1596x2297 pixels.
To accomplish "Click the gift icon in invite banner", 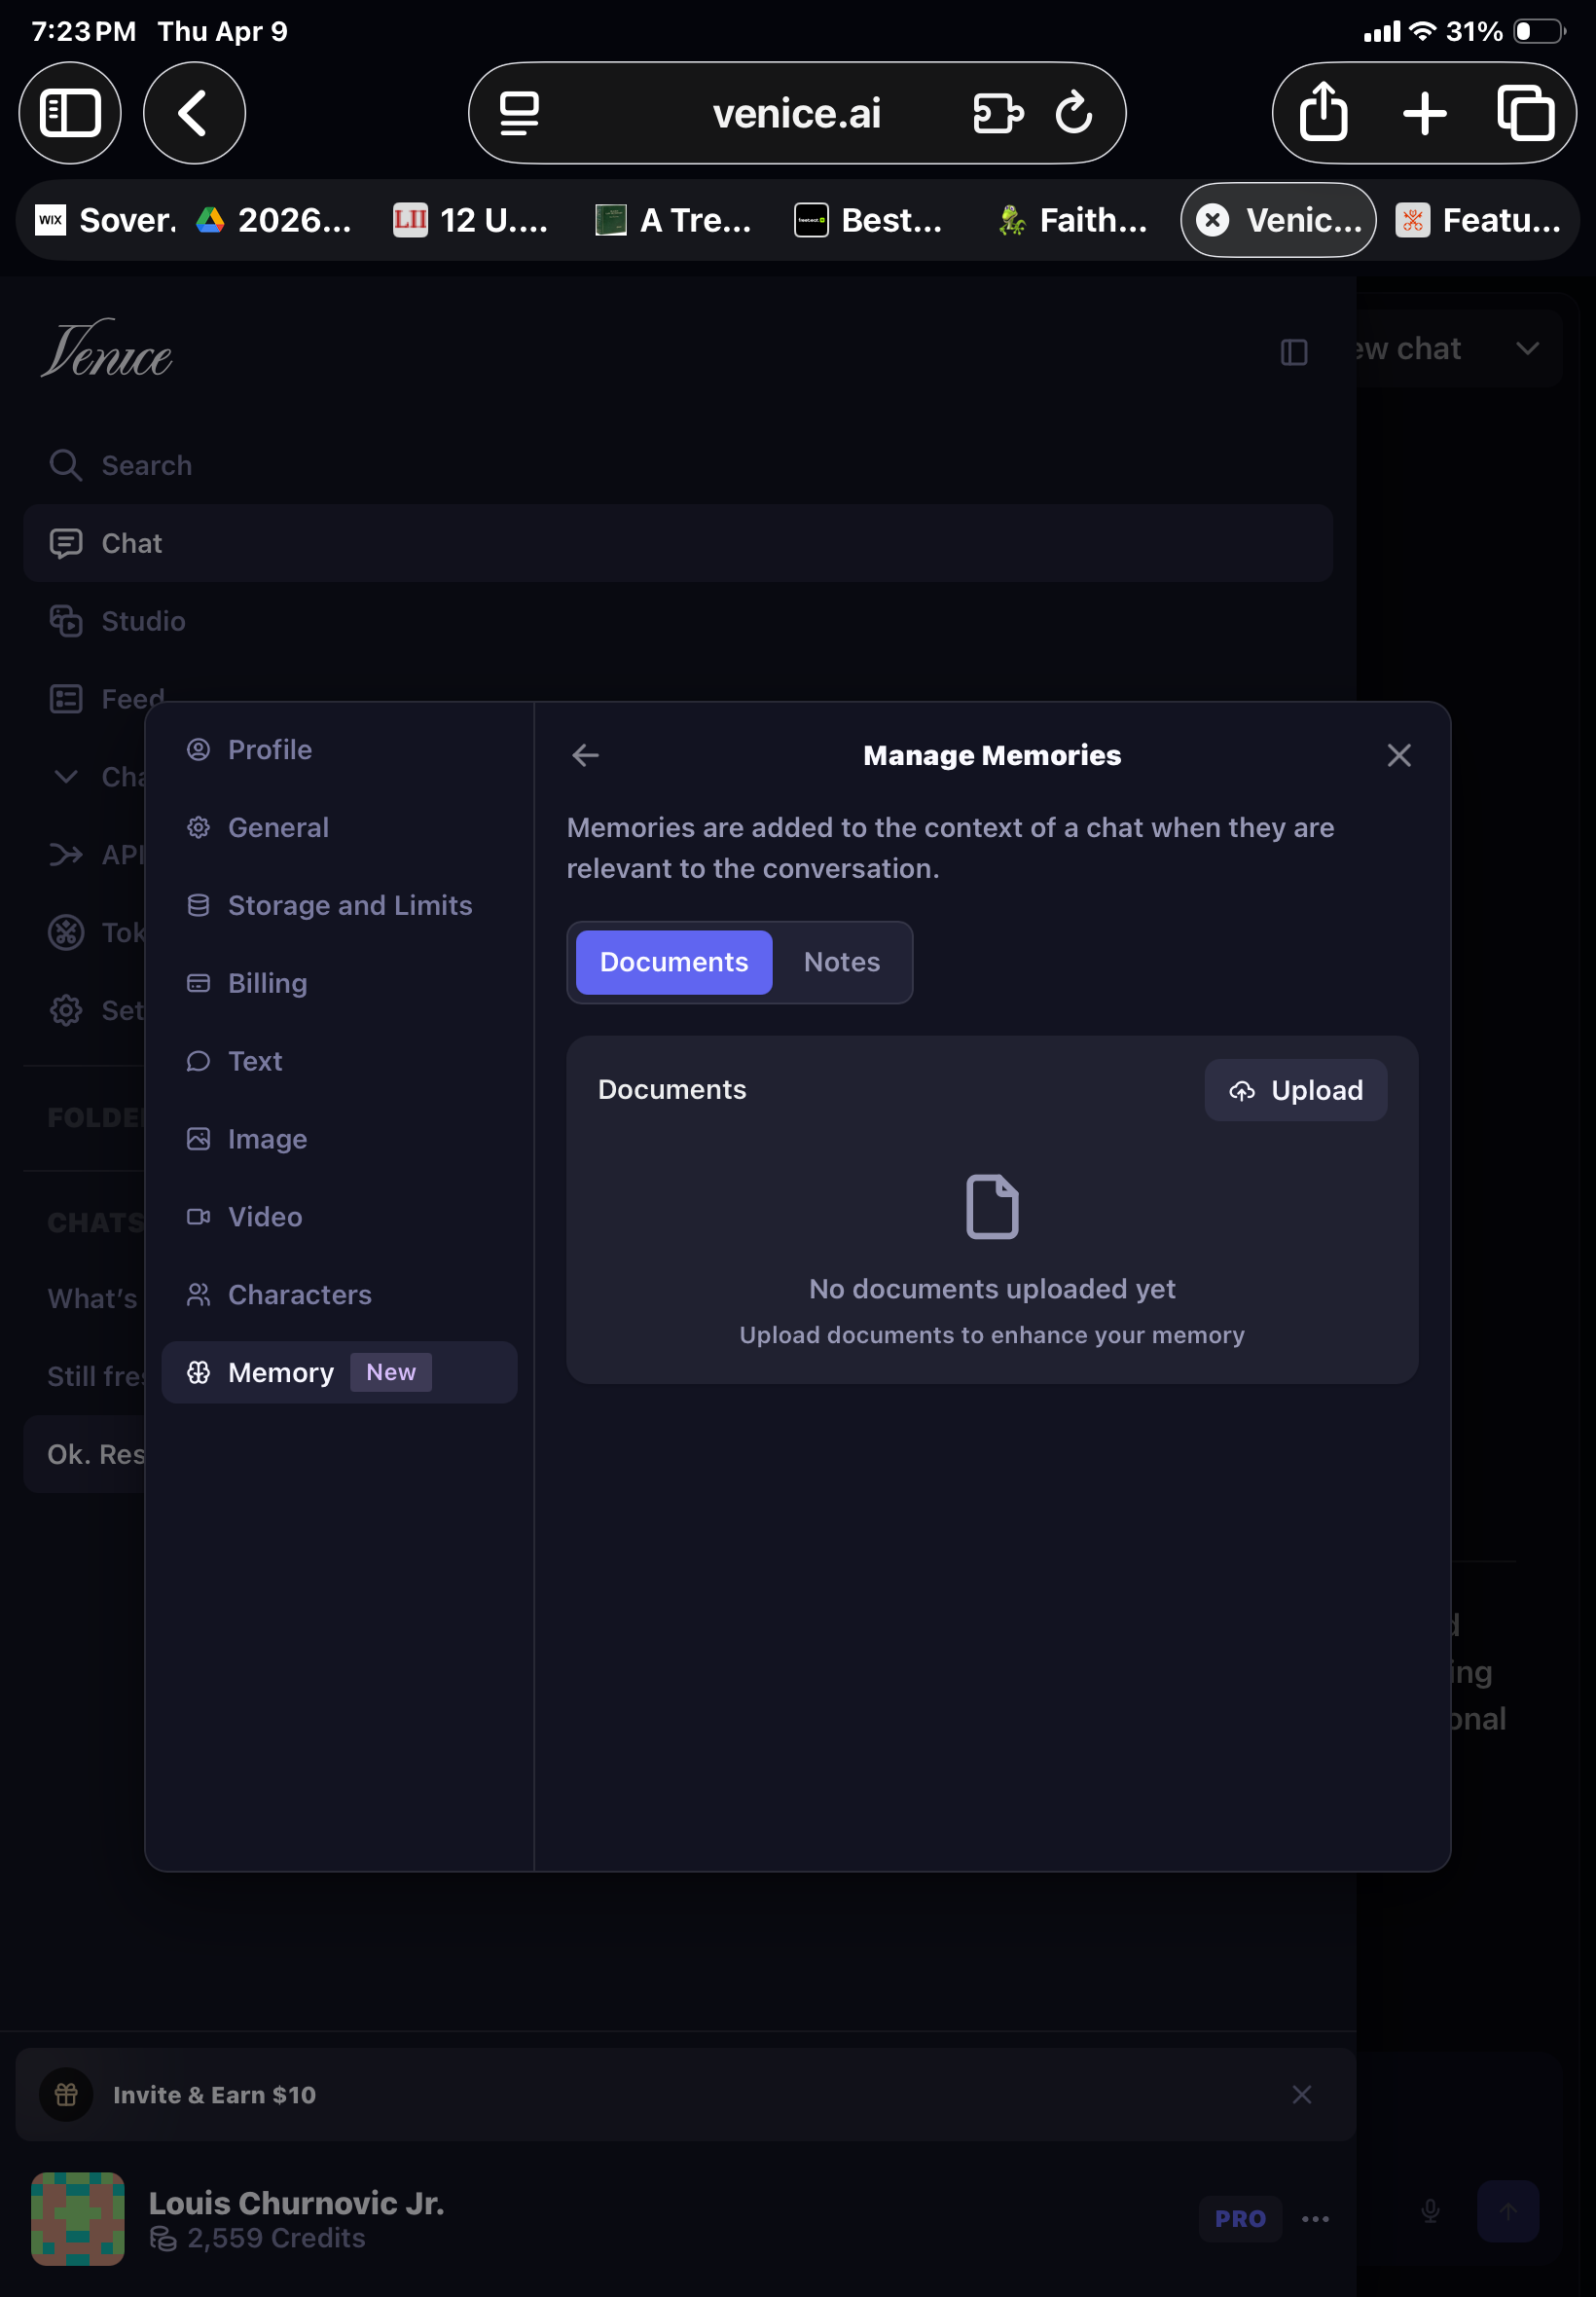I will tap(66, 2094).
